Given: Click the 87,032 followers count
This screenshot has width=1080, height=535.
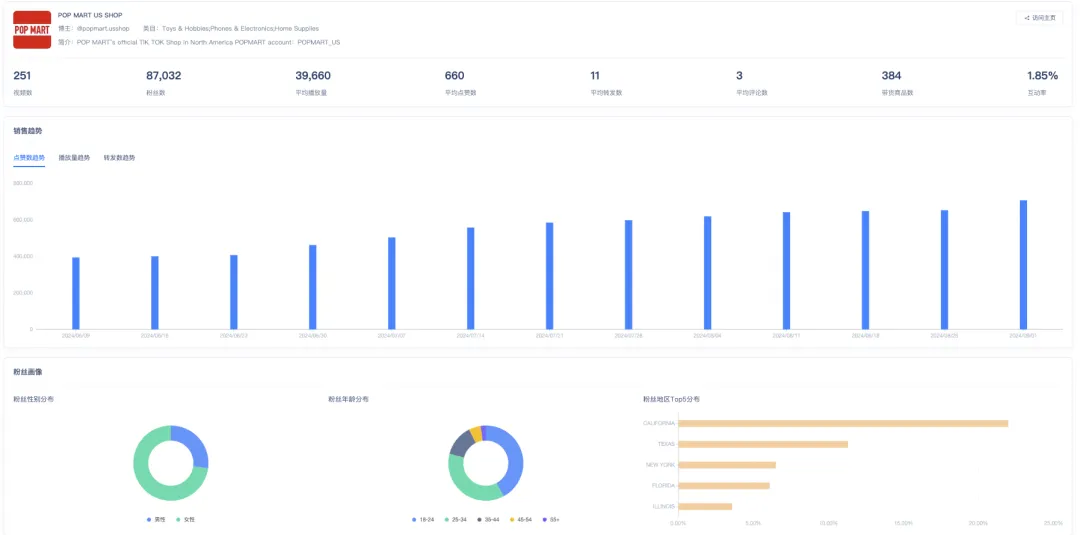Looking at the screenshot, I should pyautogui.click(x=164, y=76).
